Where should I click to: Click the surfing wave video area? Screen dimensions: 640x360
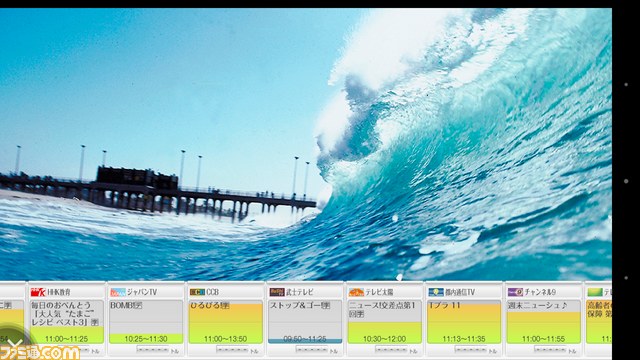[306, 144]
